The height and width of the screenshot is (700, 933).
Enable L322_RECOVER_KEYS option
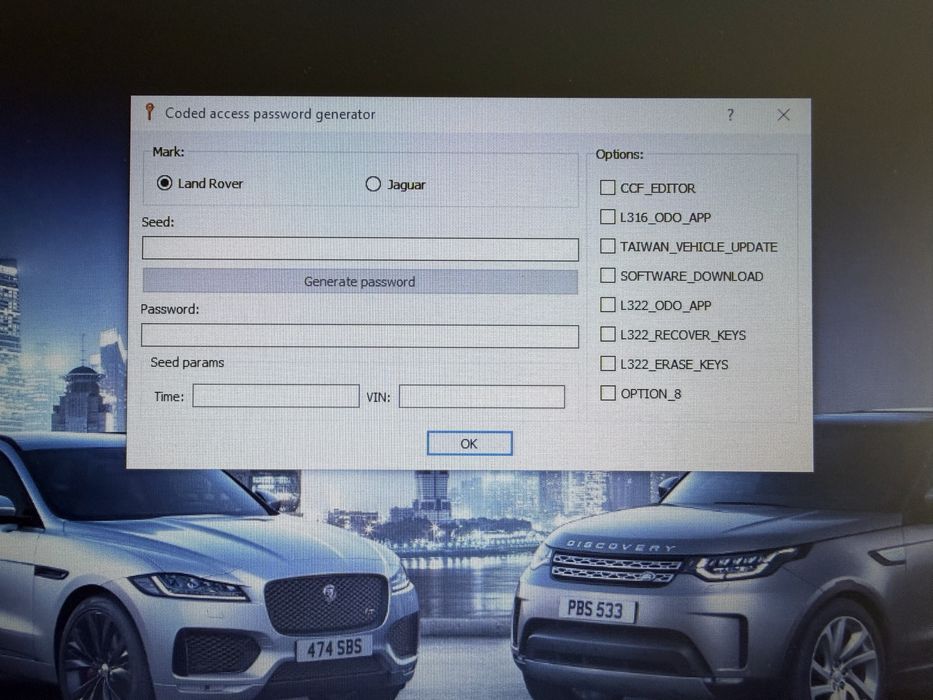point(608,334)
